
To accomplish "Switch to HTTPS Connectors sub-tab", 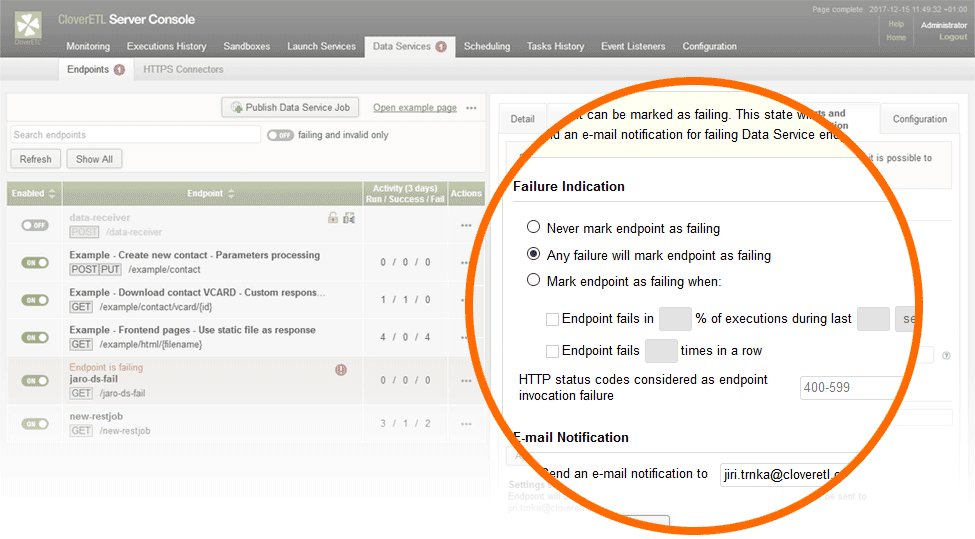I will (x=183, y=70).
